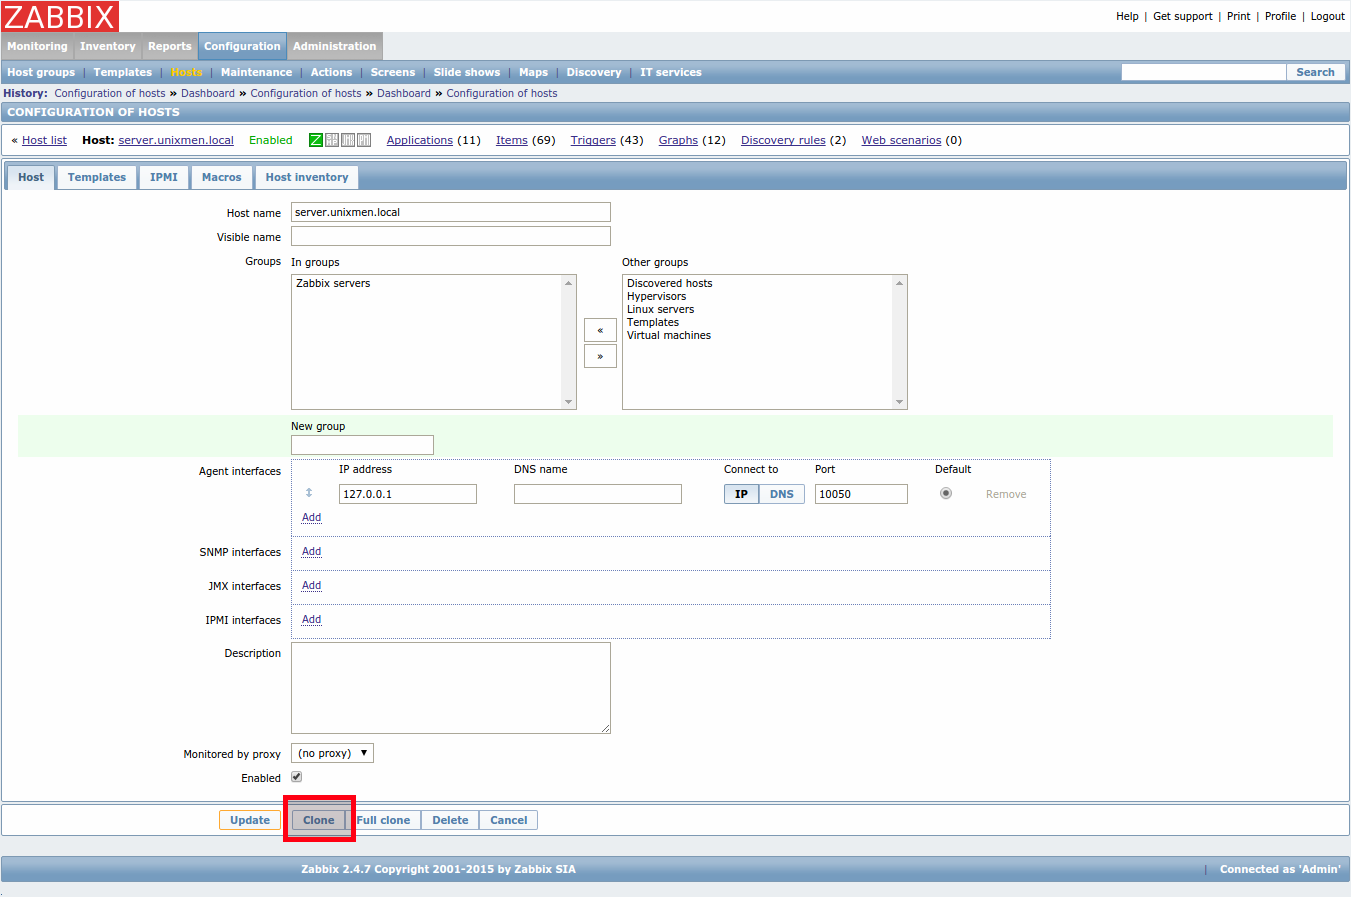
Task: Add an SNMP interface
Action: (x=312, y=552)
